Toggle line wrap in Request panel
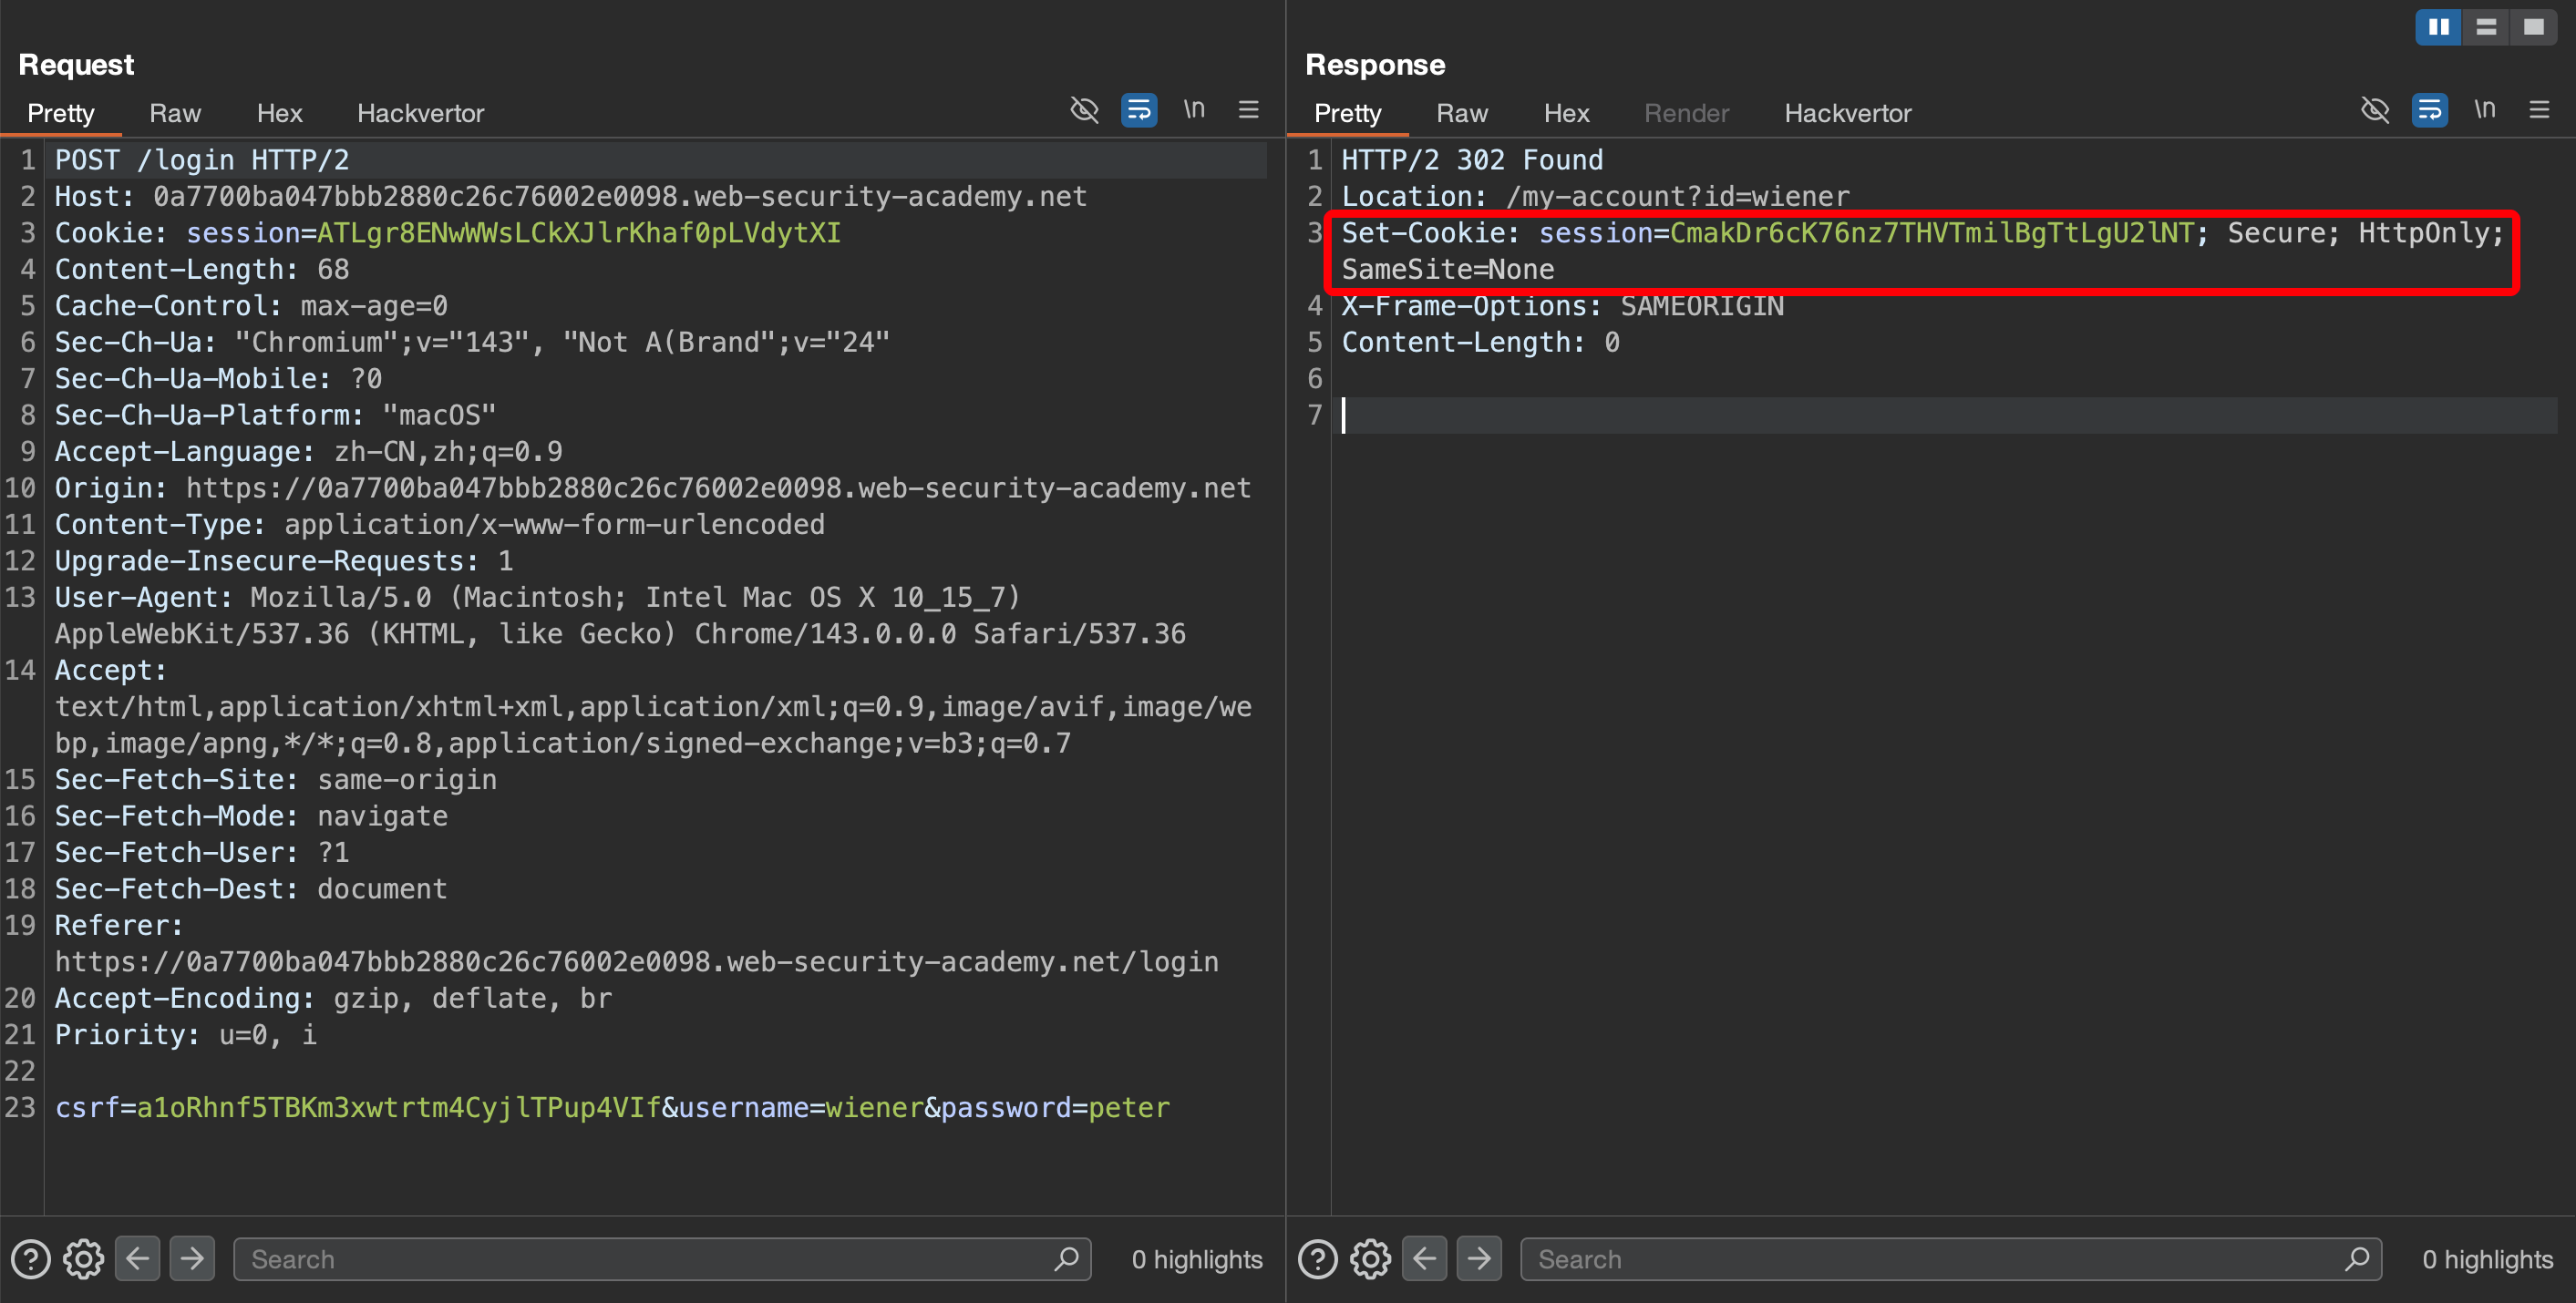The height and width of the screenshot is (1303, 2576). pyautogui.click(x=1139, y=110)
